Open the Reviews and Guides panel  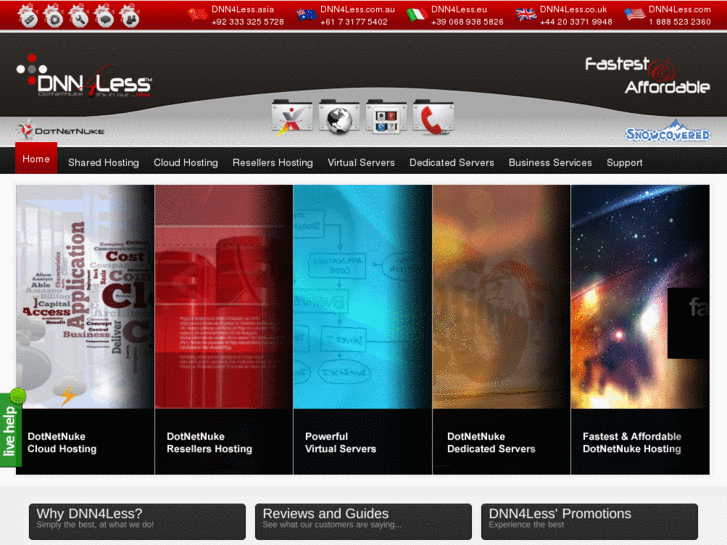click(363, 521)
